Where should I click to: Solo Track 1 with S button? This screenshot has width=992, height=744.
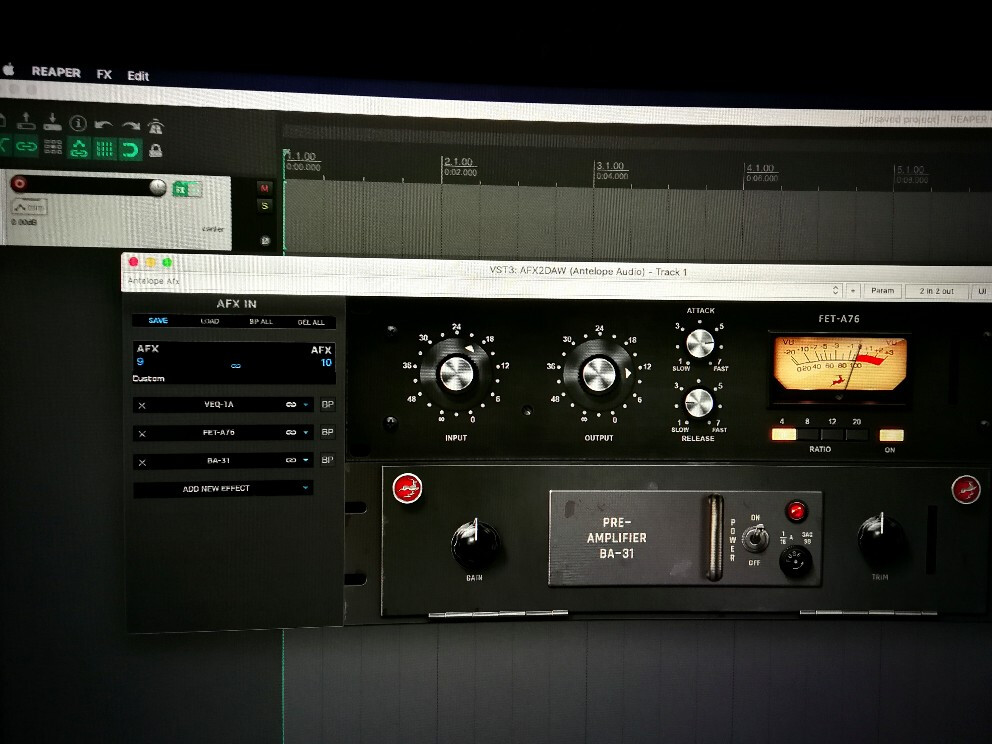[x=265, y=206]
